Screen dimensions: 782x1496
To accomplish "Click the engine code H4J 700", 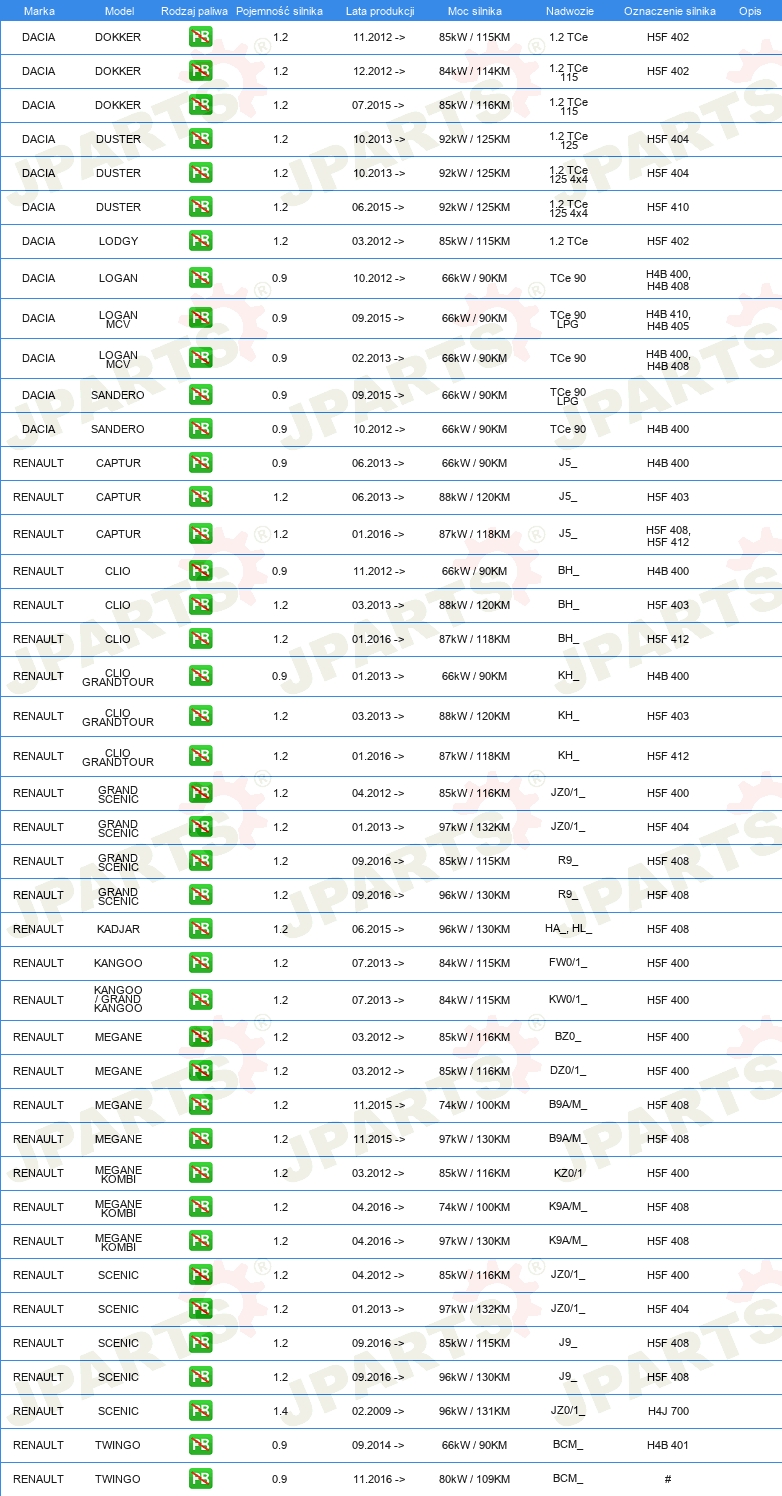I will tap(668, 1411).
